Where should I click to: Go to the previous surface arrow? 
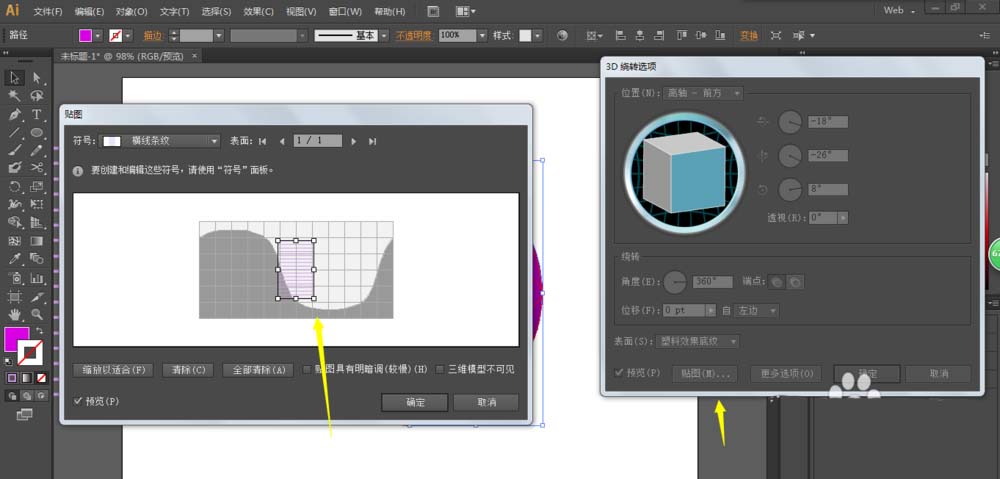[x=281, y=141]
